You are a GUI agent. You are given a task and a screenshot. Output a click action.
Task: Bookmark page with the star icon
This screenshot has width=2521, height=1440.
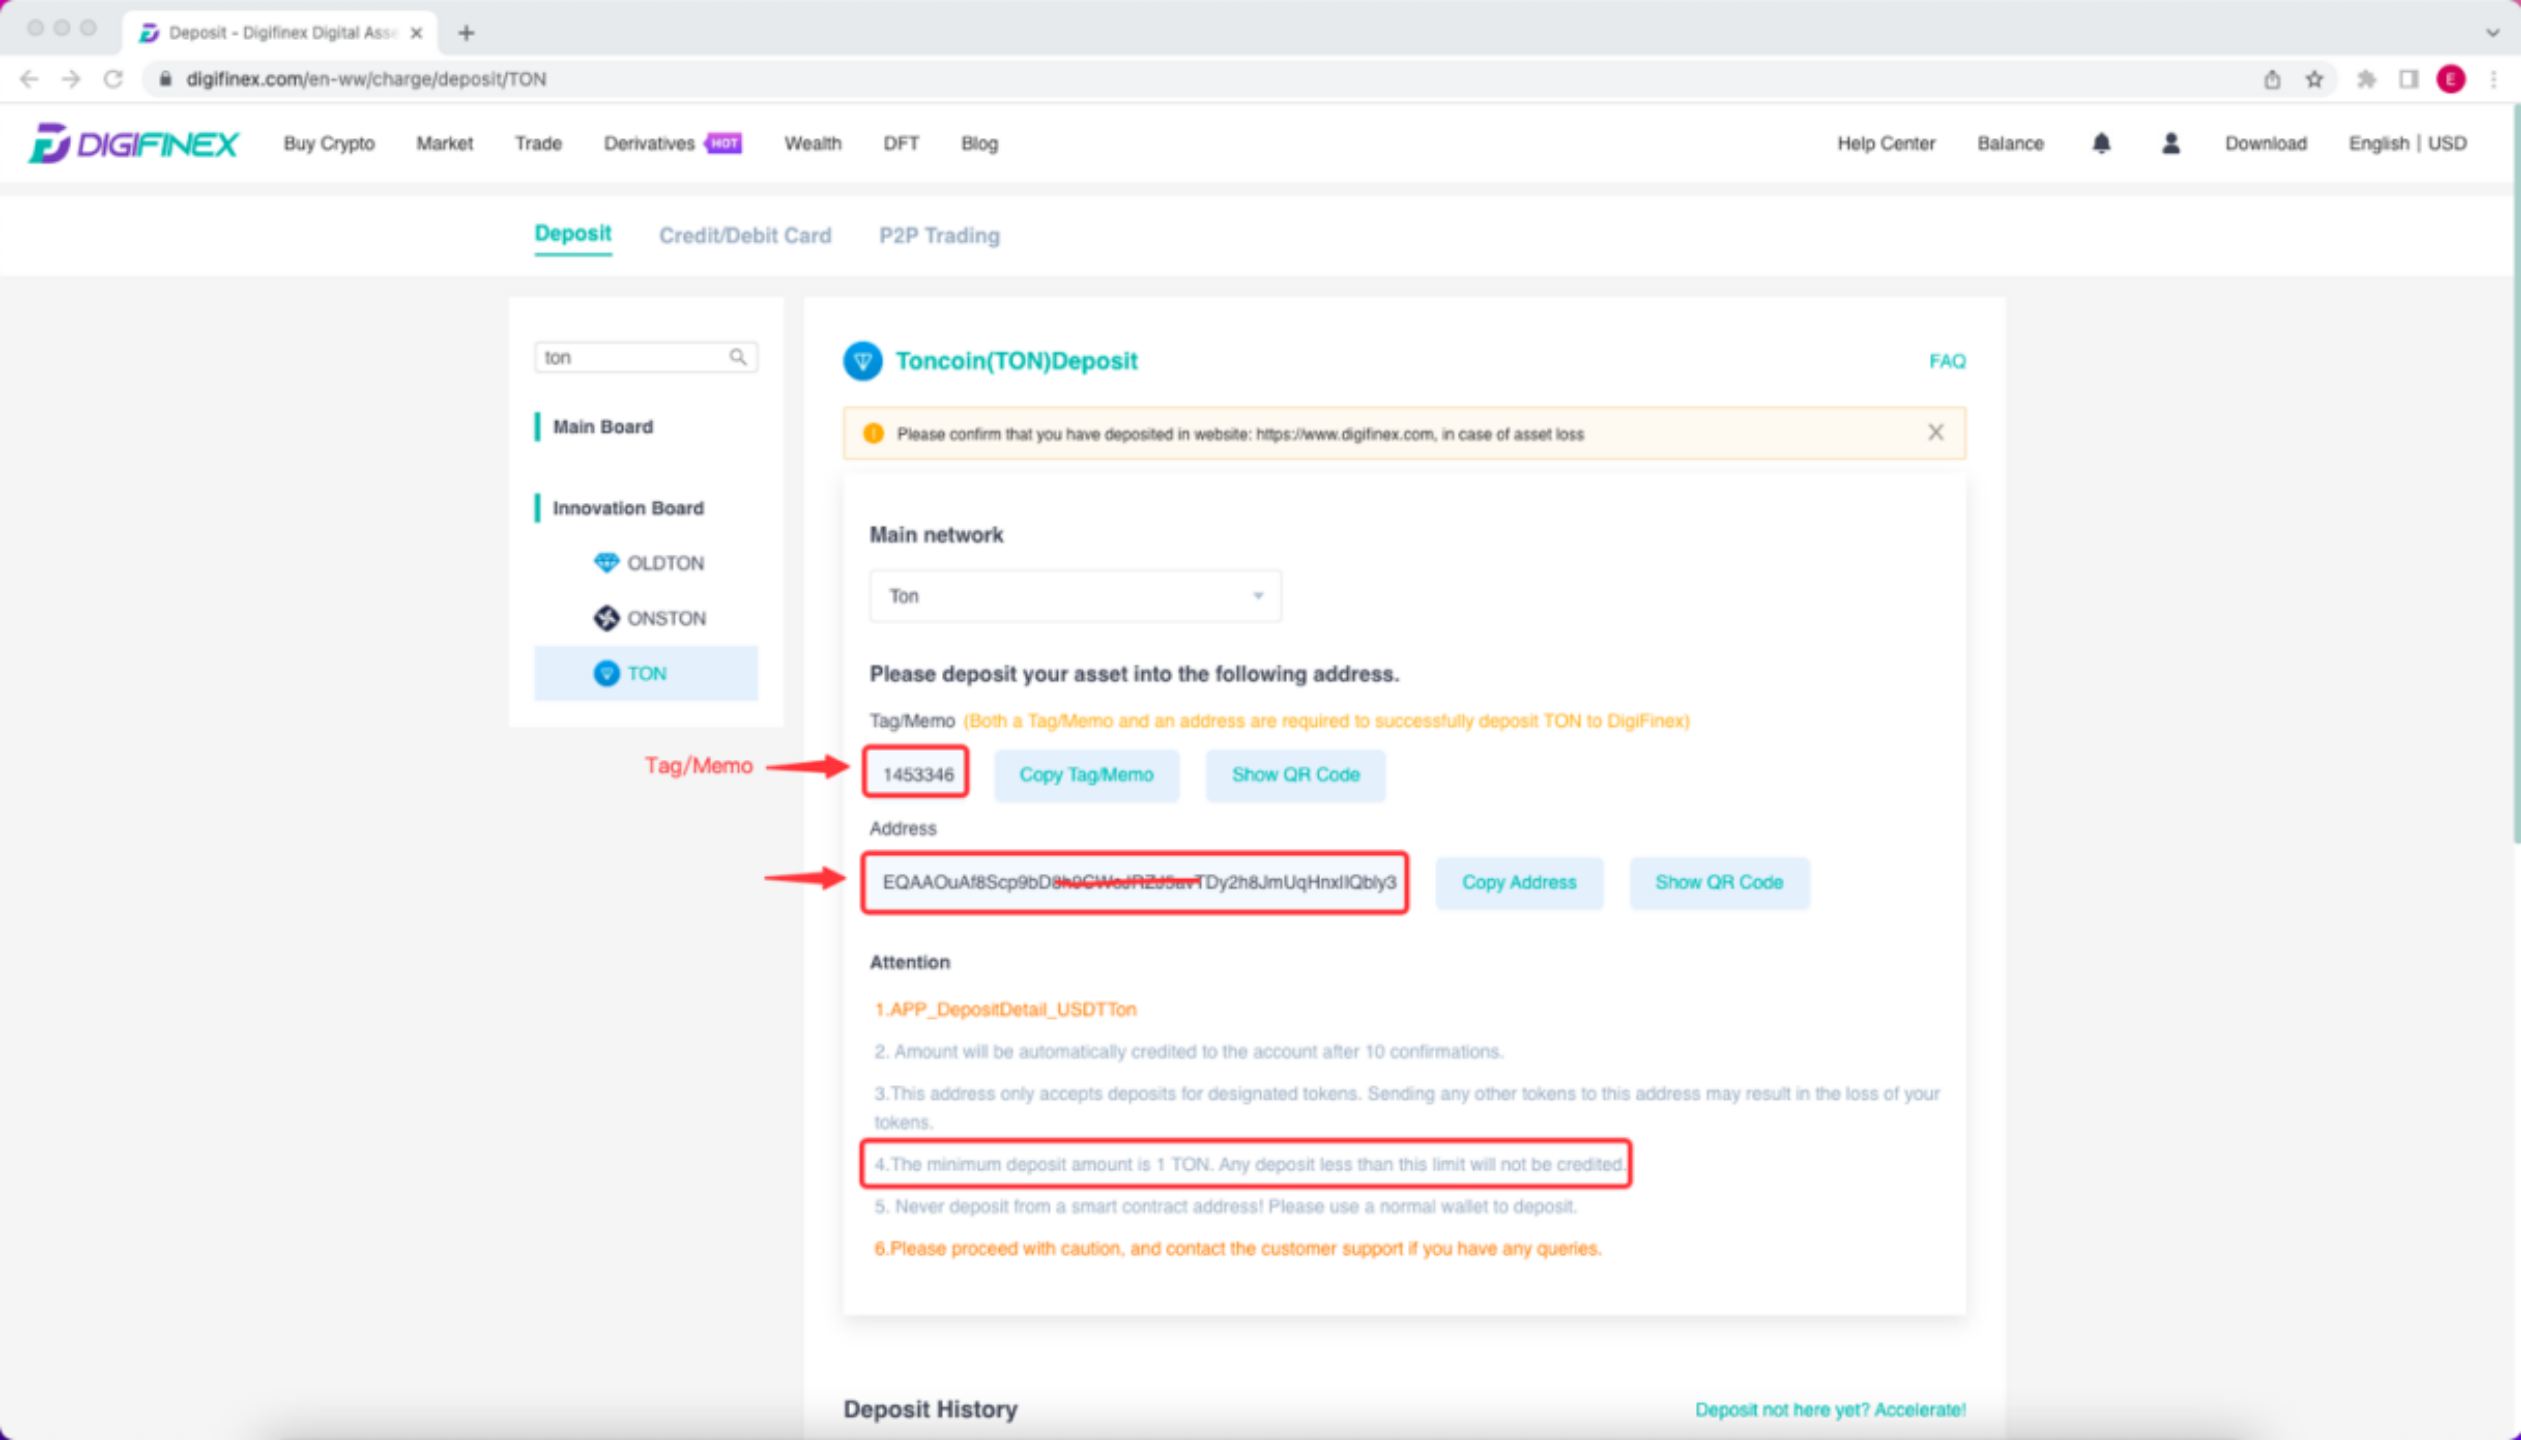(2314, 79)
